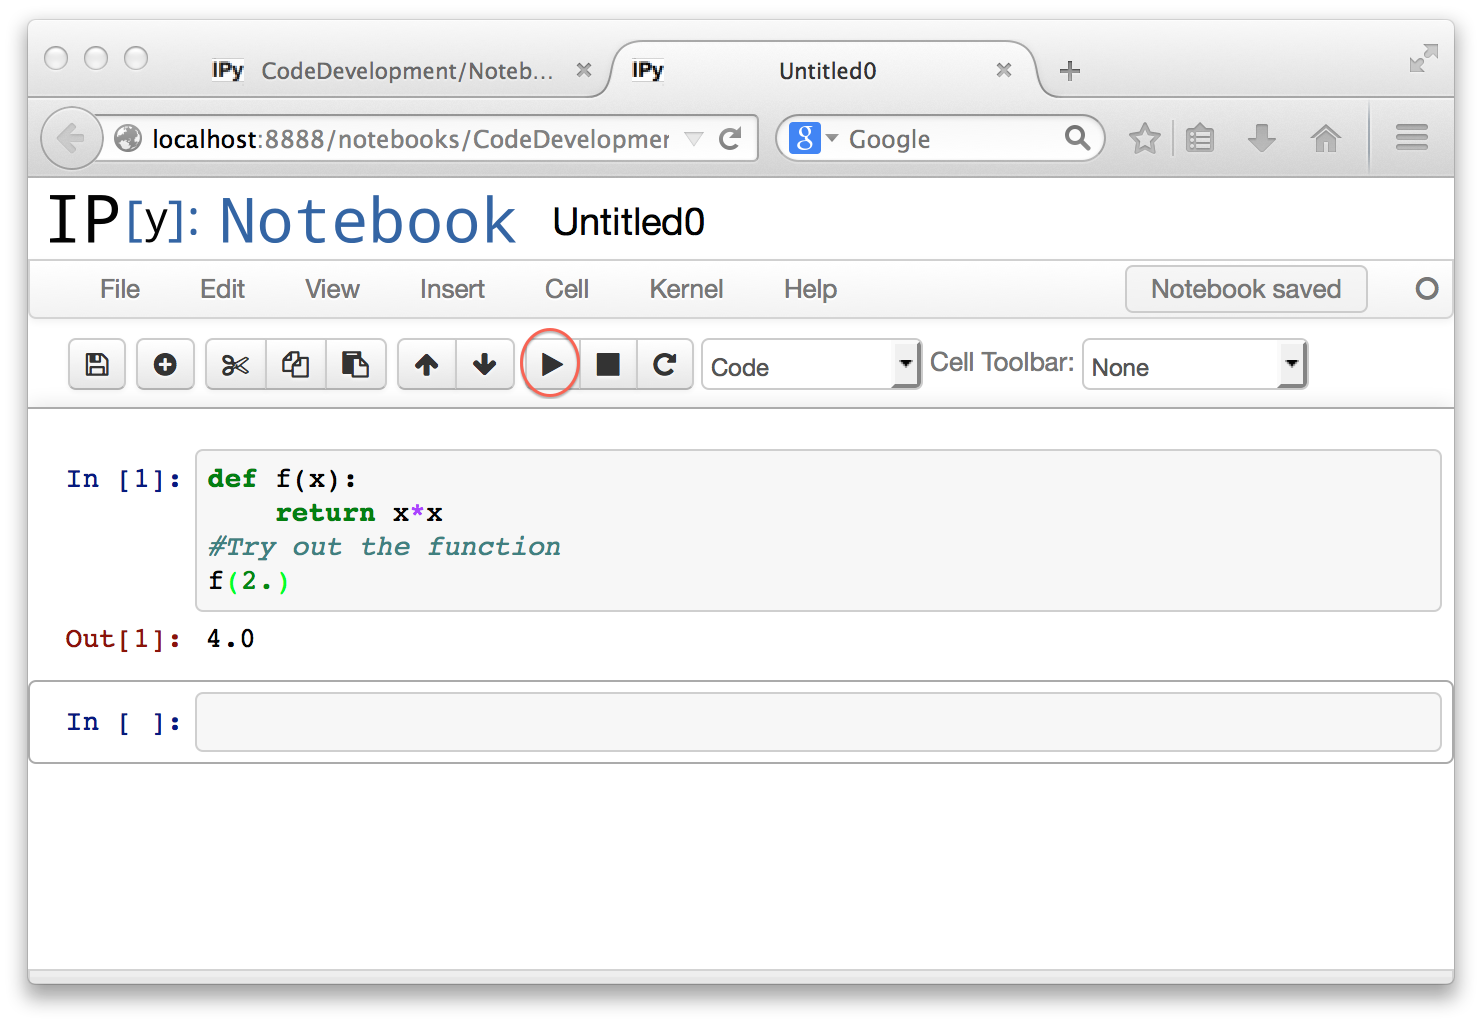
Task: Expand the Cell Toolbar dropdown set to None
Action: 1194,366
